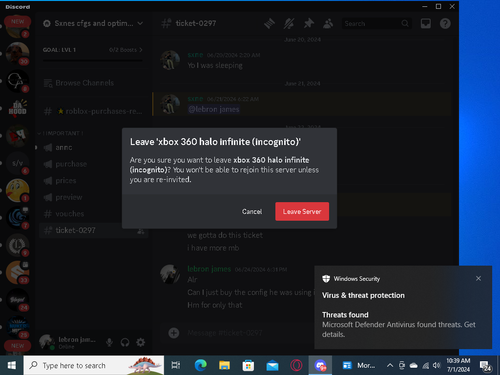Image resolution: width=500 pixels, height=375 pixels.
Task: Open the s/v server icon
Action: [17, 163]
